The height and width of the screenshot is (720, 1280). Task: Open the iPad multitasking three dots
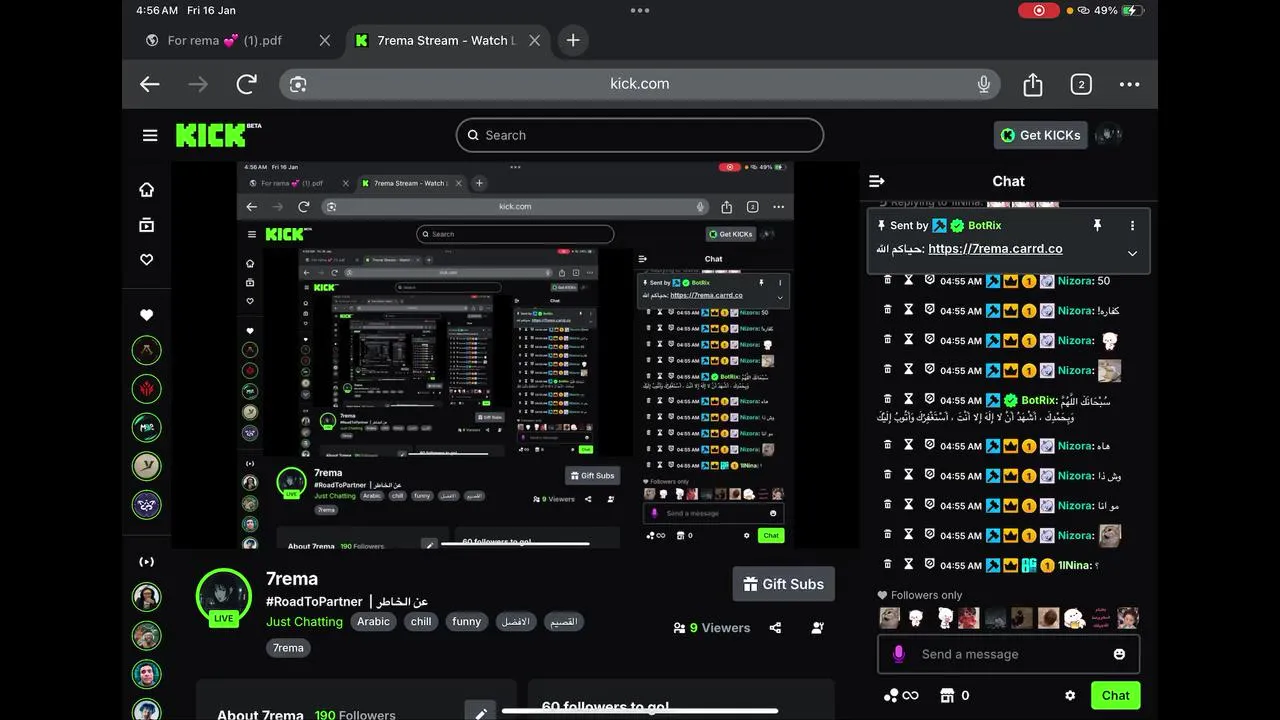point(640,10)
